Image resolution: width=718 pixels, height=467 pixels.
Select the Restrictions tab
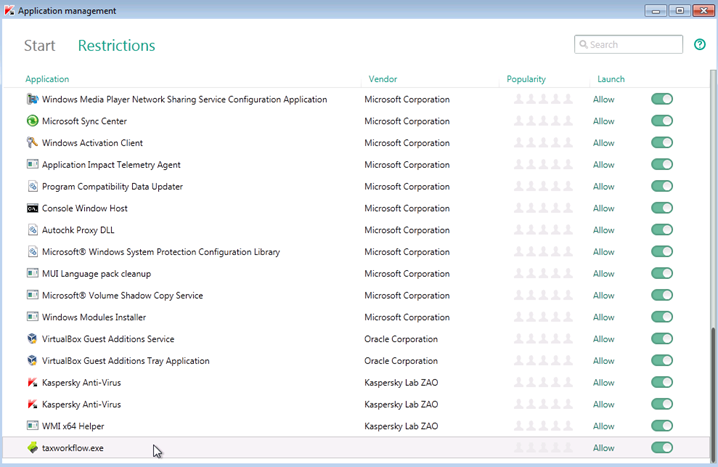pyautogui.click(x=116, y=45)
